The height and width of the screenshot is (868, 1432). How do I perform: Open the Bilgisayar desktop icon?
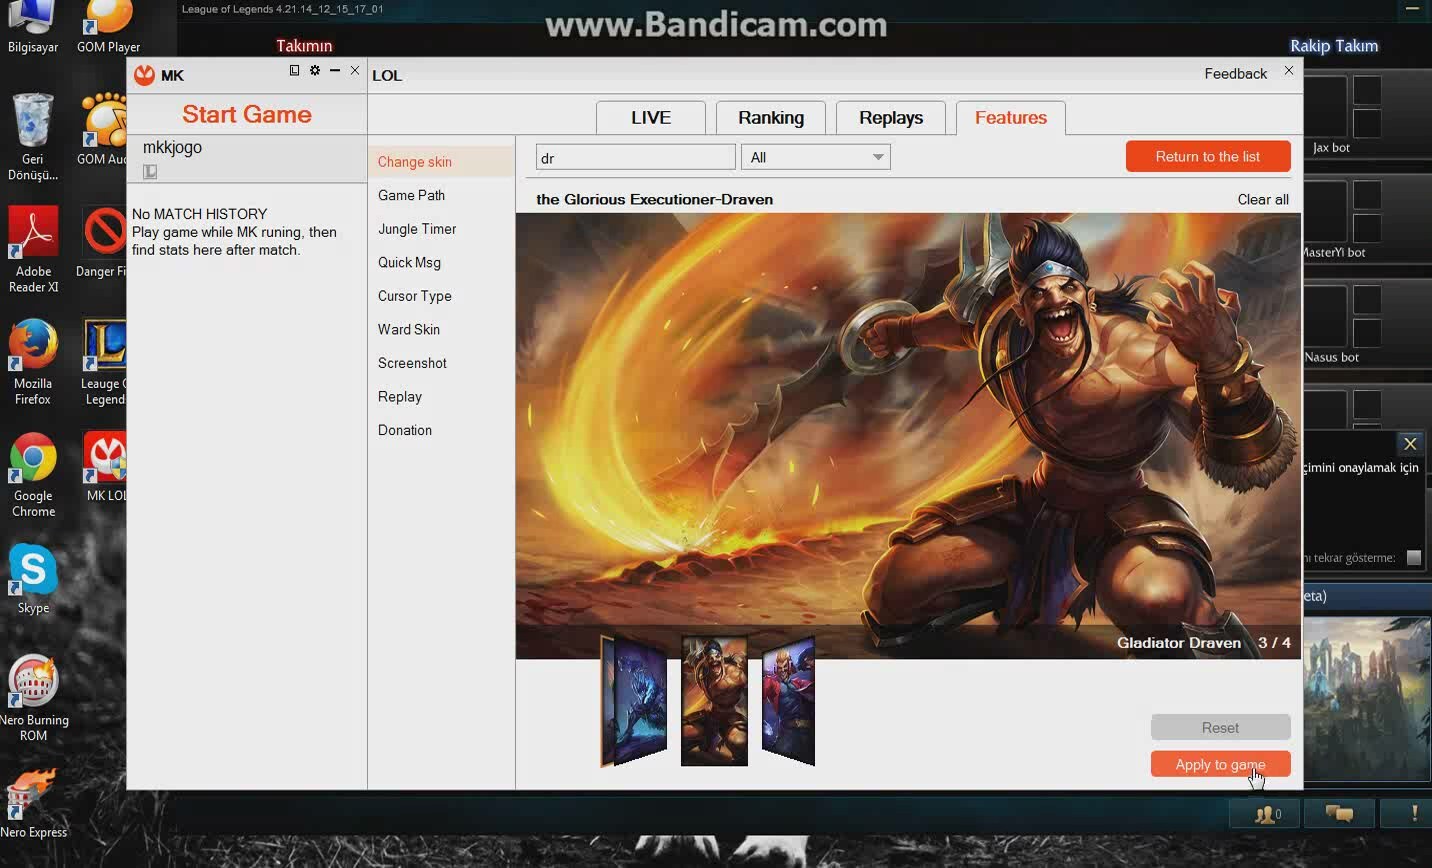point(32,27)
